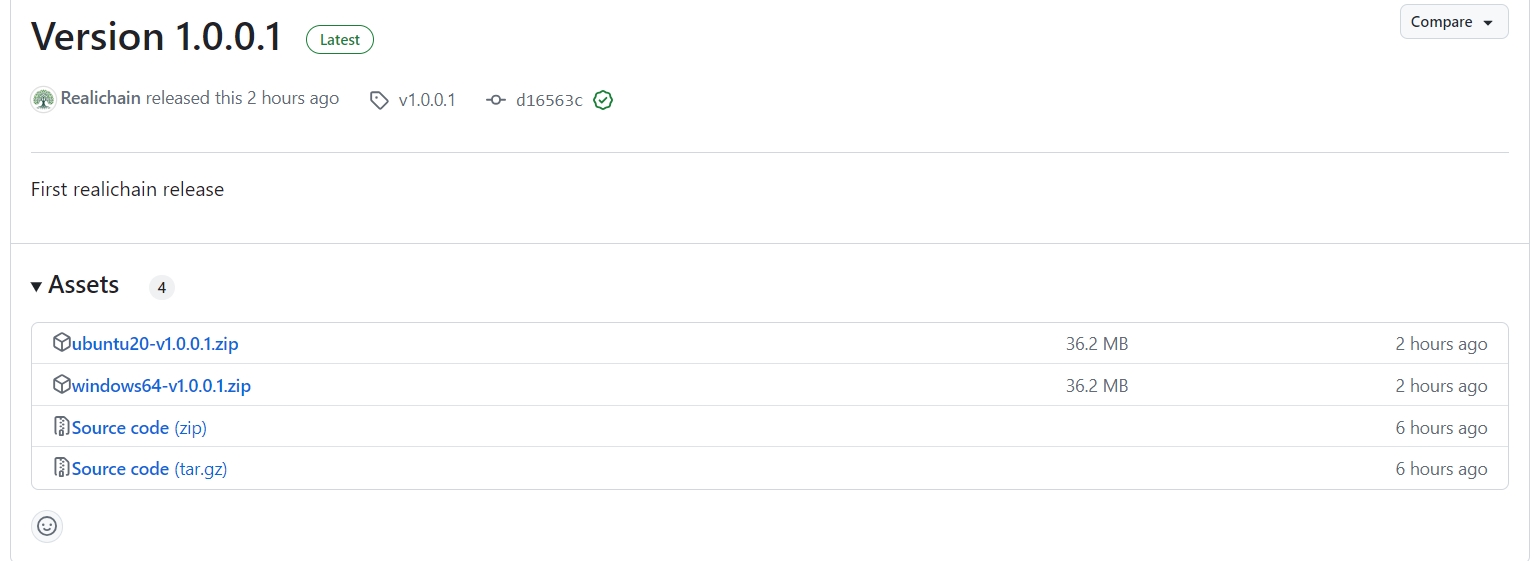Open commit d16563c

549,100
